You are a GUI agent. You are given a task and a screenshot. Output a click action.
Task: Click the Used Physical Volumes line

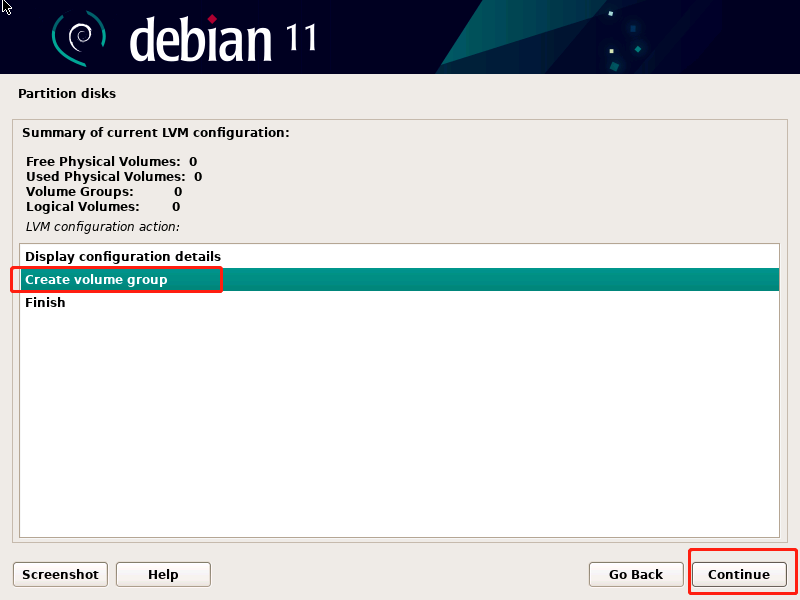coord(114,177)
